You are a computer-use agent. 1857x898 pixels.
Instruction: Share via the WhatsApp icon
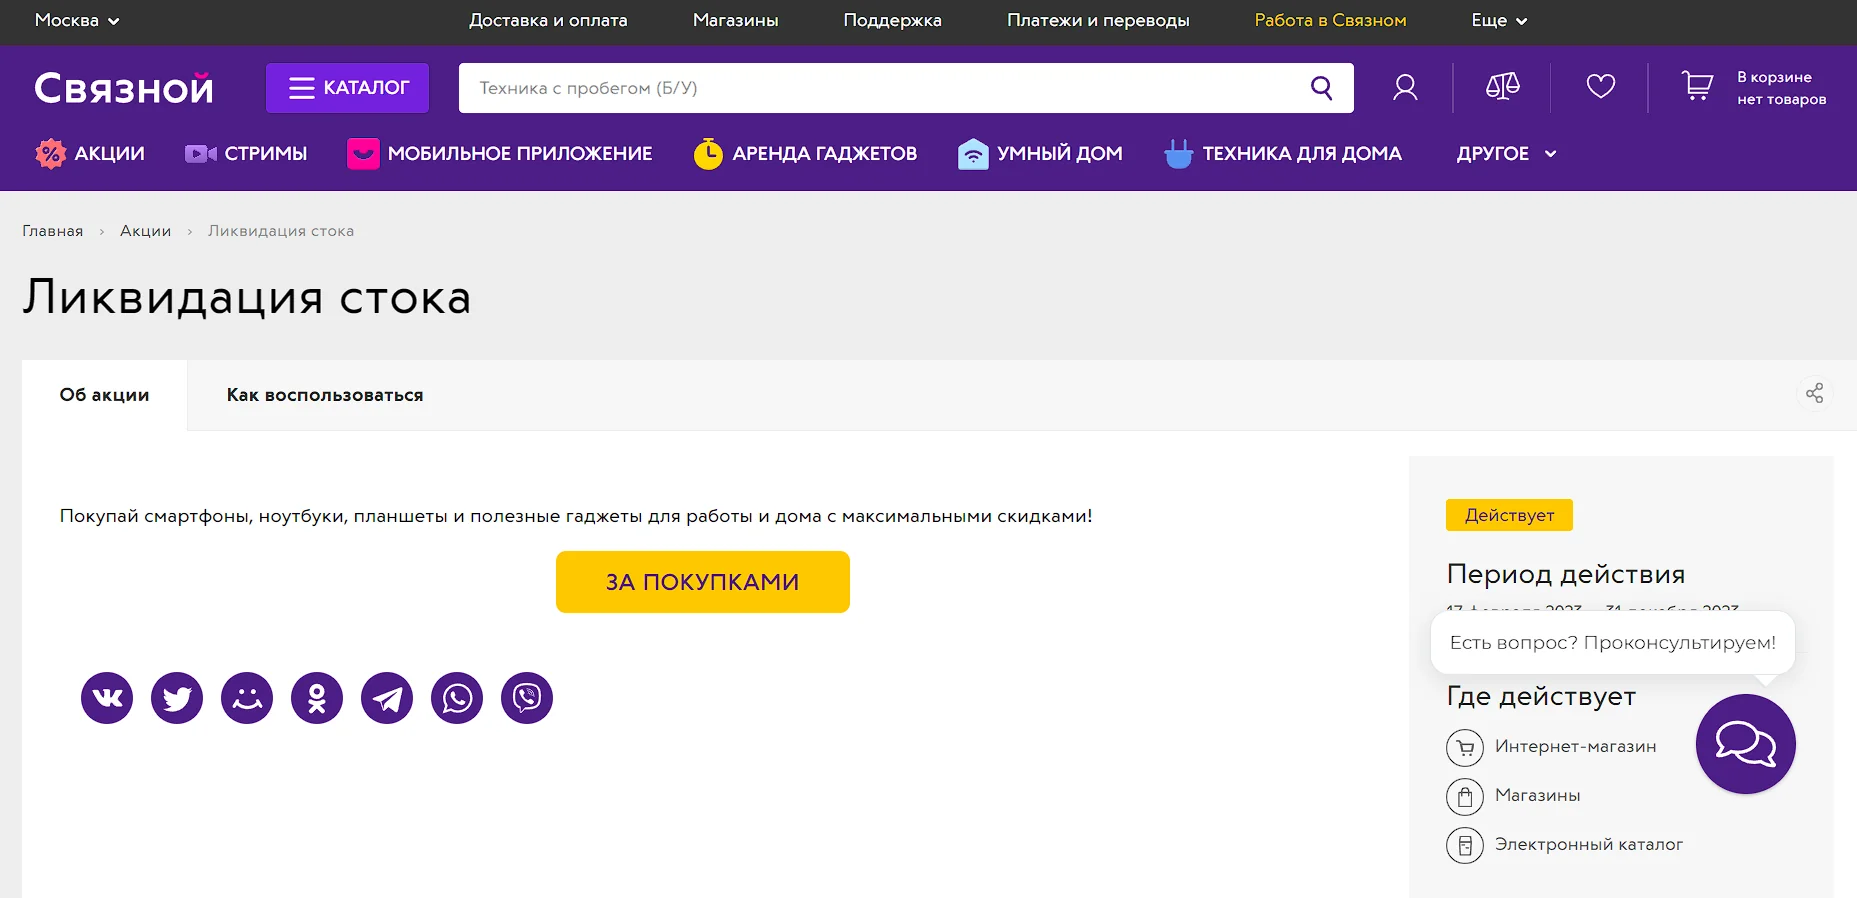457,698
